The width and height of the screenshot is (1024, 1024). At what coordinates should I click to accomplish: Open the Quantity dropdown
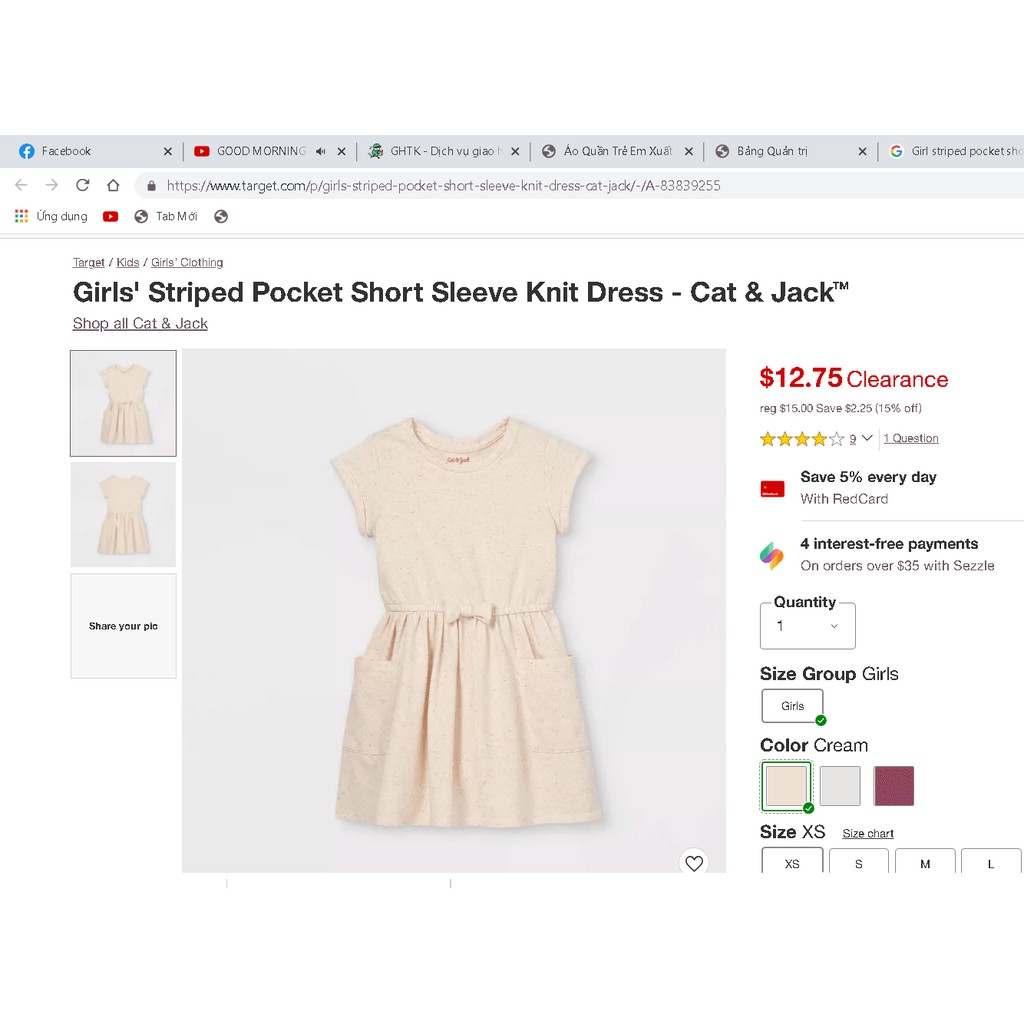pyautogui.click(x=808, y=626)
